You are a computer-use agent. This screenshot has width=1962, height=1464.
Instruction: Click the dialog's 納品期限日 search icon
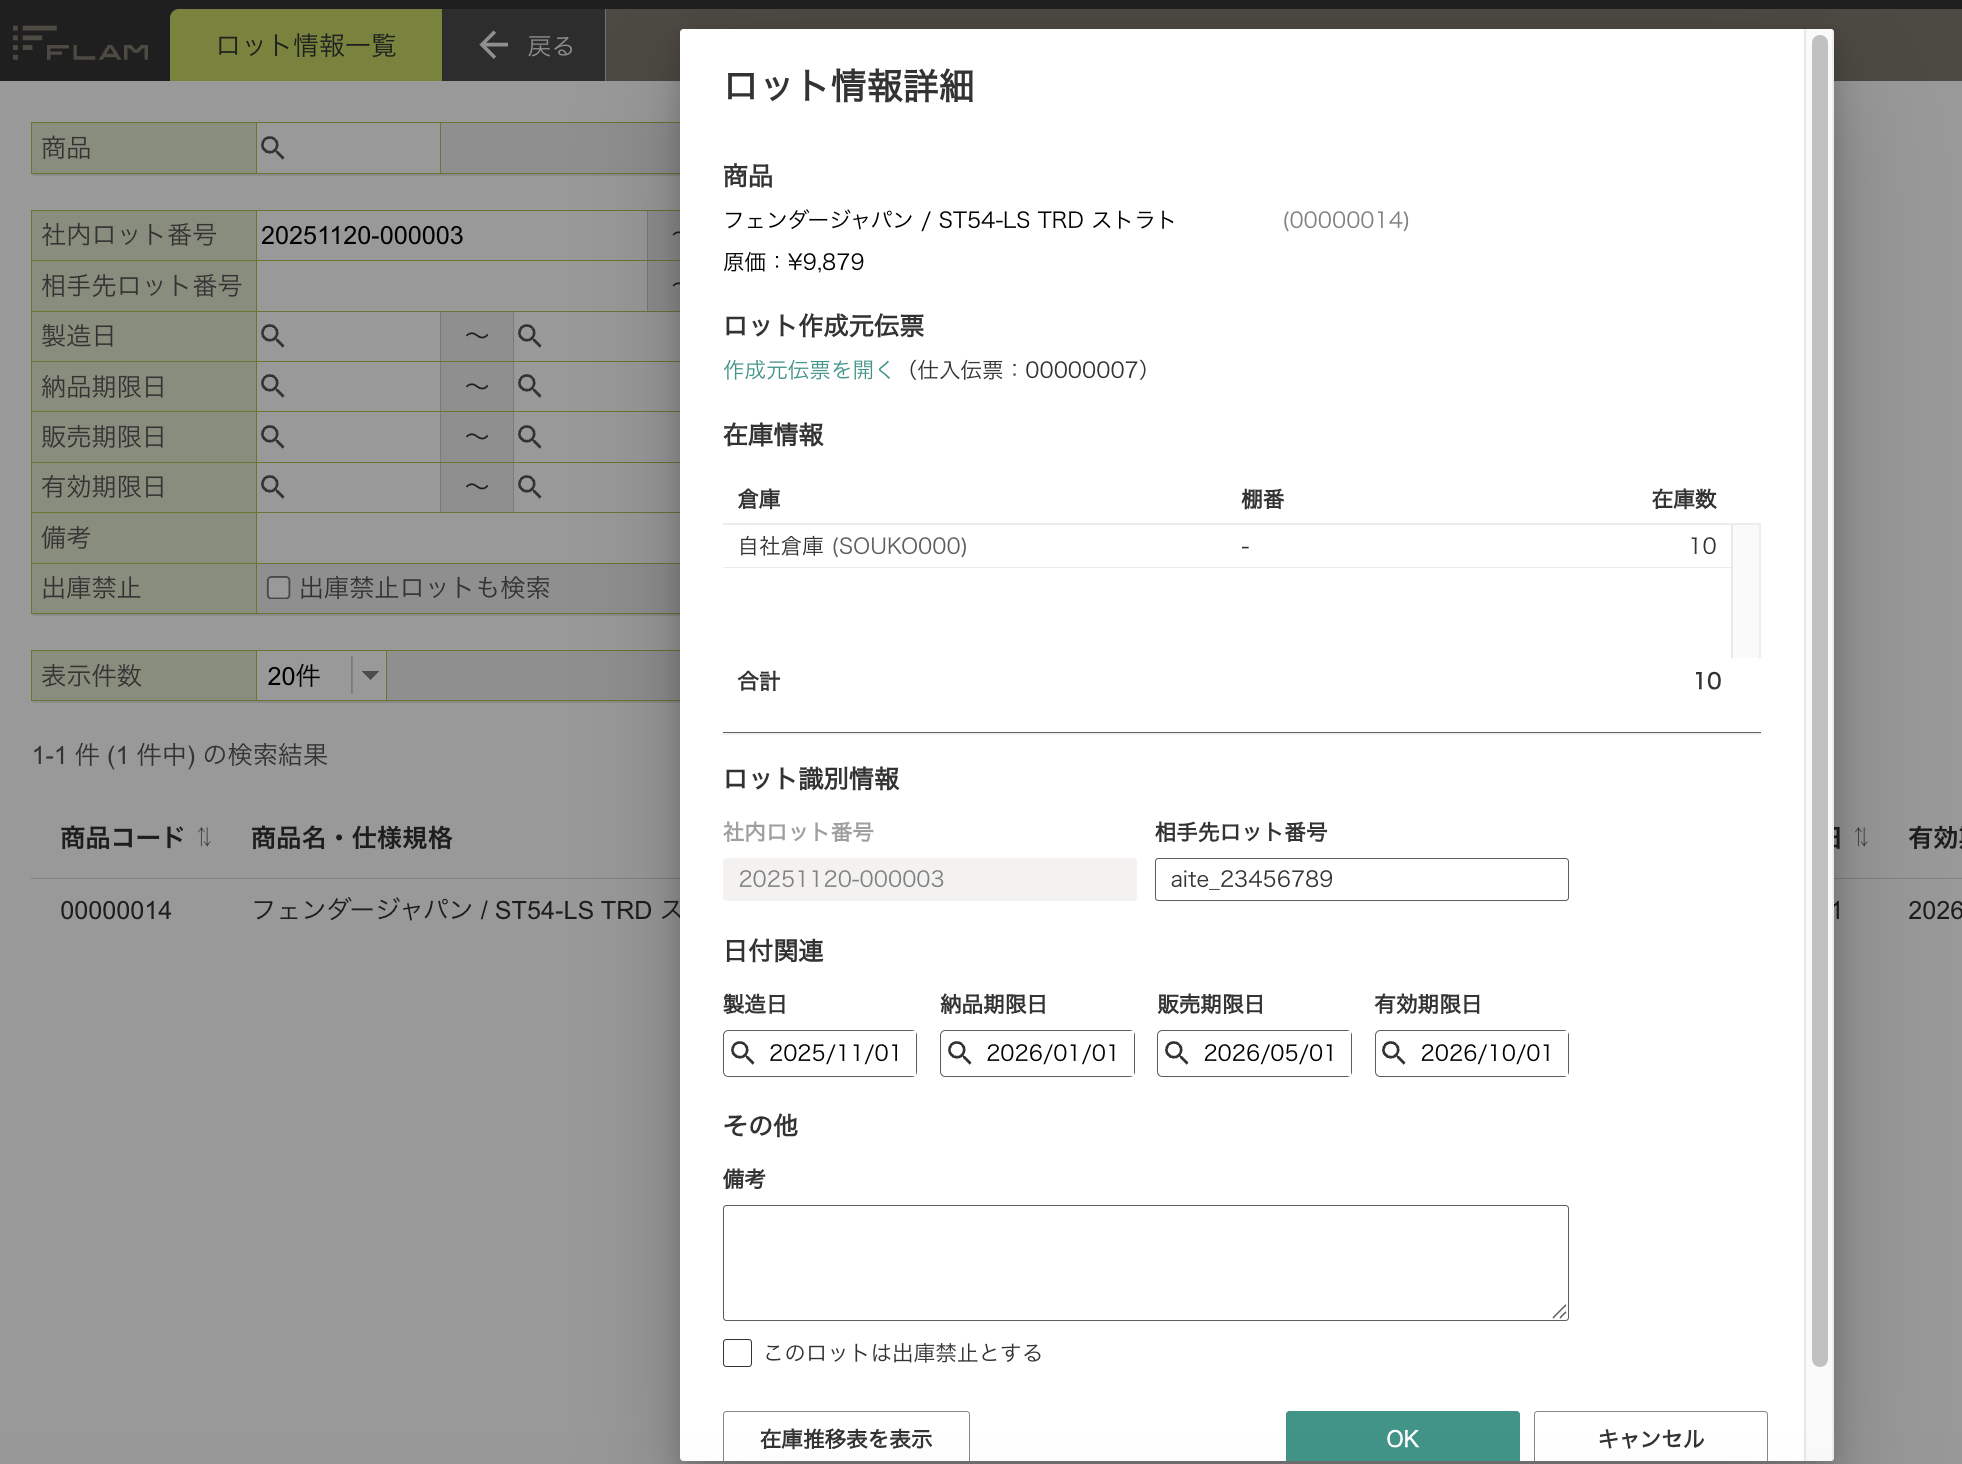(x=959, y=1053)
